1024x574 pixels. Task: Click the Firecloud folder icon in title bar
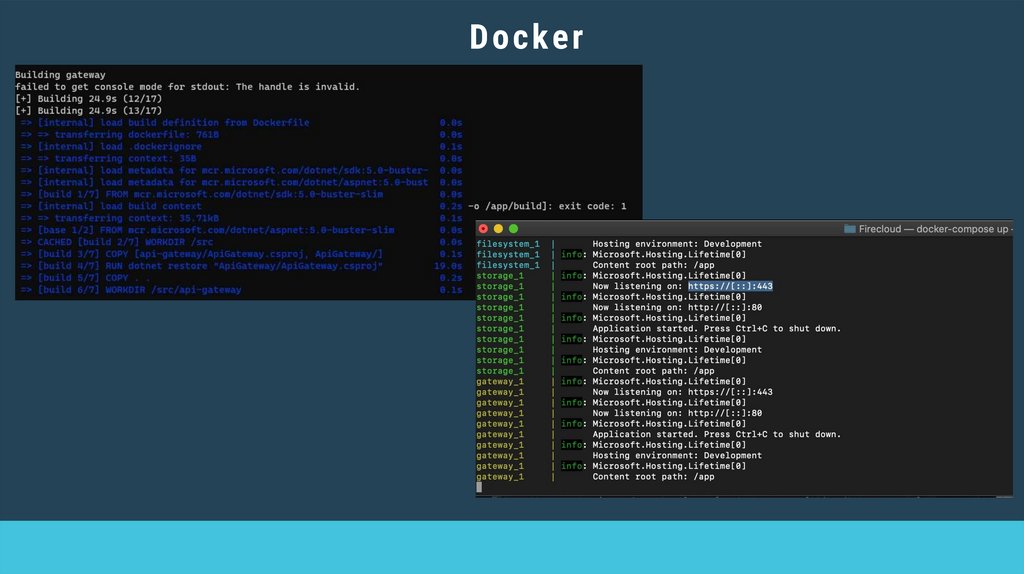coord(850,229)
